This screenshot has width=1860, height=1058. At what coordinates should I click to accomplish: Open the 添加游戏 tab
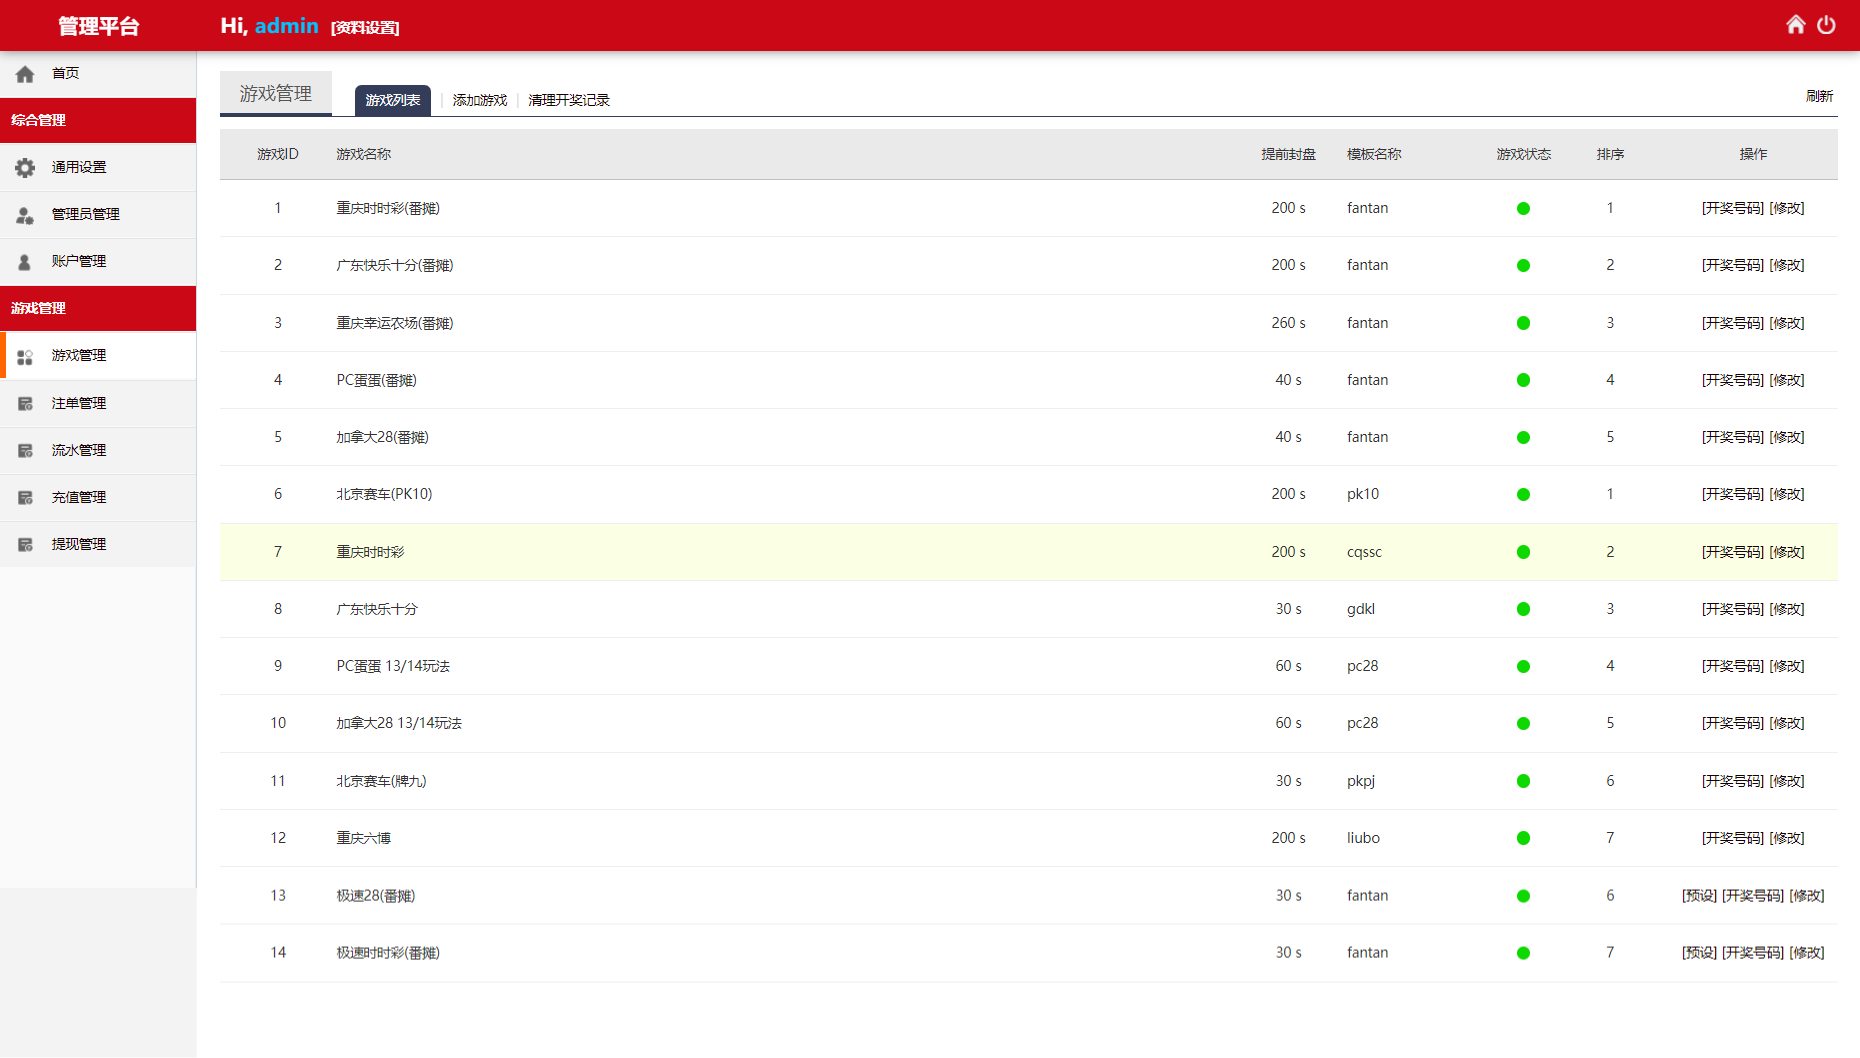pos(479,100)
